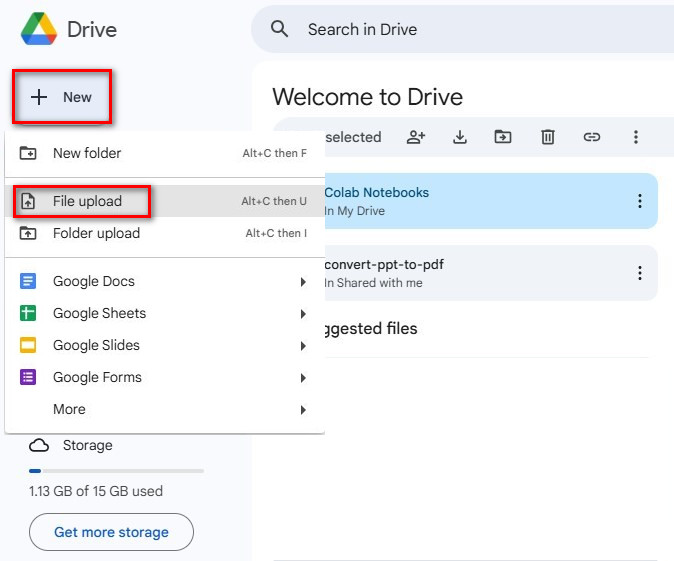Expand Google Forms submenu arrow
674x561 pixels.
pyautogui.click(x=303, y=378)
